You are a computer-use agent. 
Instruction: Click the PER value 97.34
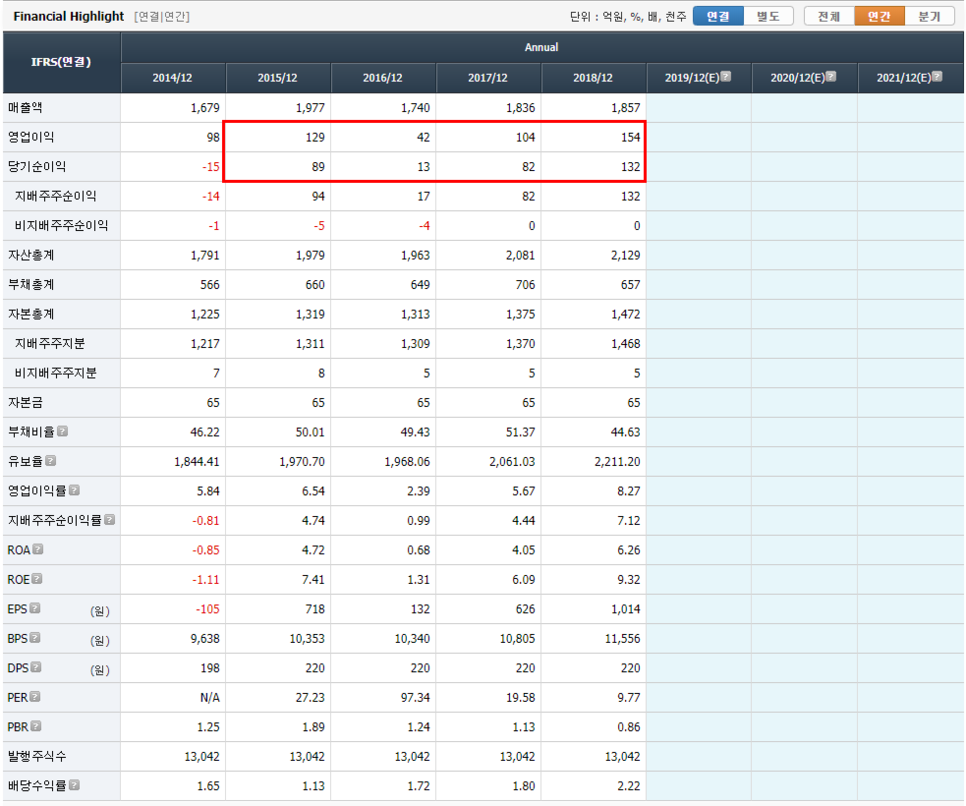[415, 697]
